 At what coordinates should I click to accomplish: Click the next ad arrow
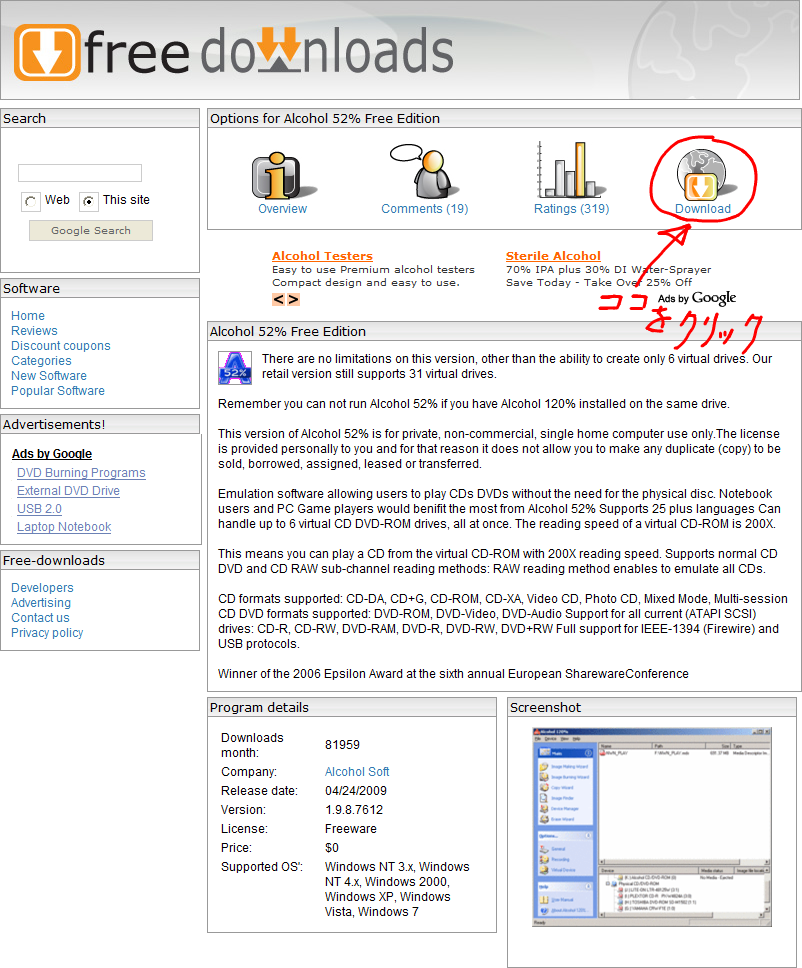coord(293,299)
